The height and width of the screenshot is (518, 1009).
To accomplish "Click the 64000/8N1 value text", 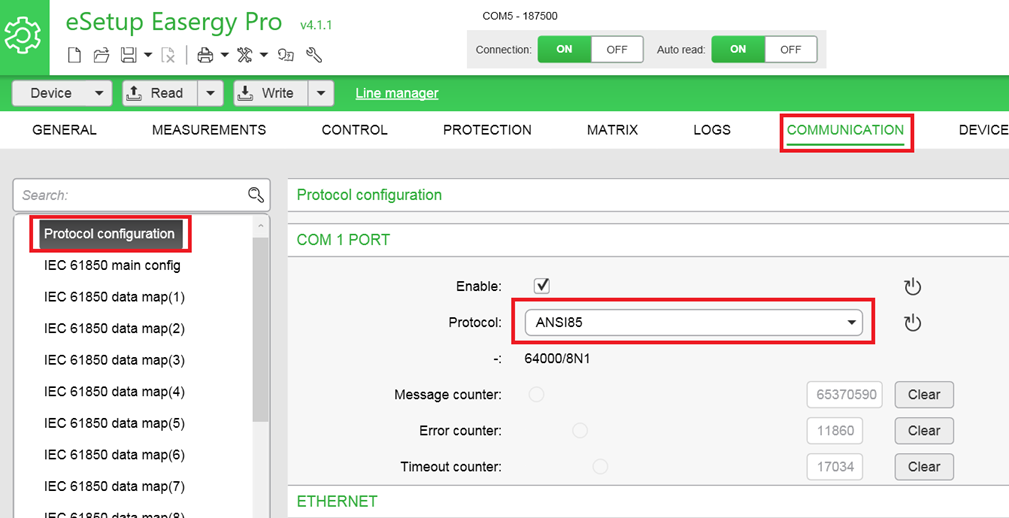I will pos(557,358).
